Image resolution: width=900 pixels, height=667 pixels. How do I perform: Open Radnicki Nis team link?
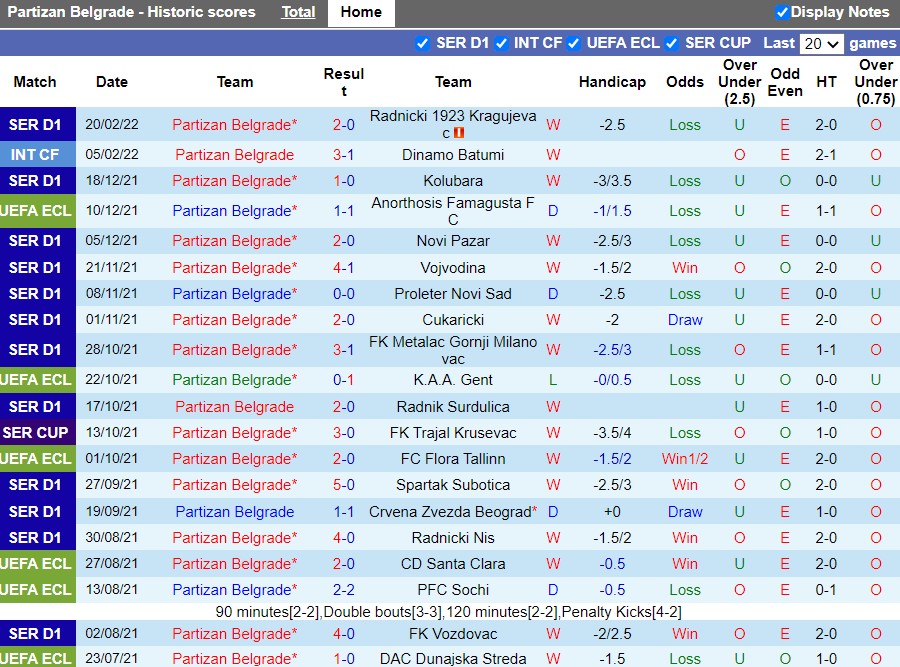[x=453, y=538]
